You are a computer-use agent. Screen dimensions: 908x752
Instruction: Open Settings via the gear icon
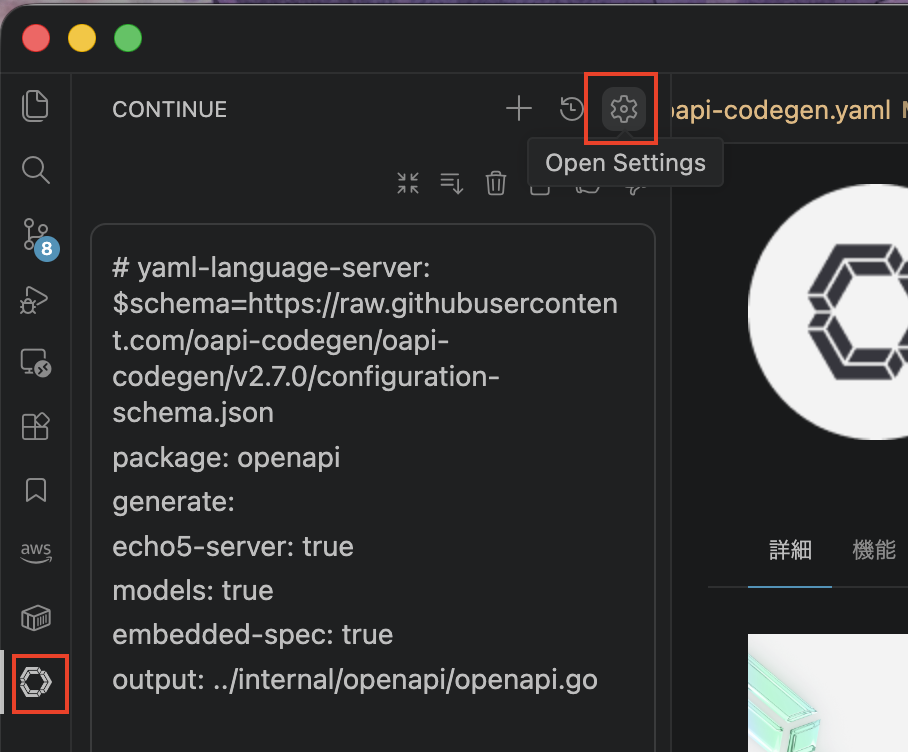[624, 109]
